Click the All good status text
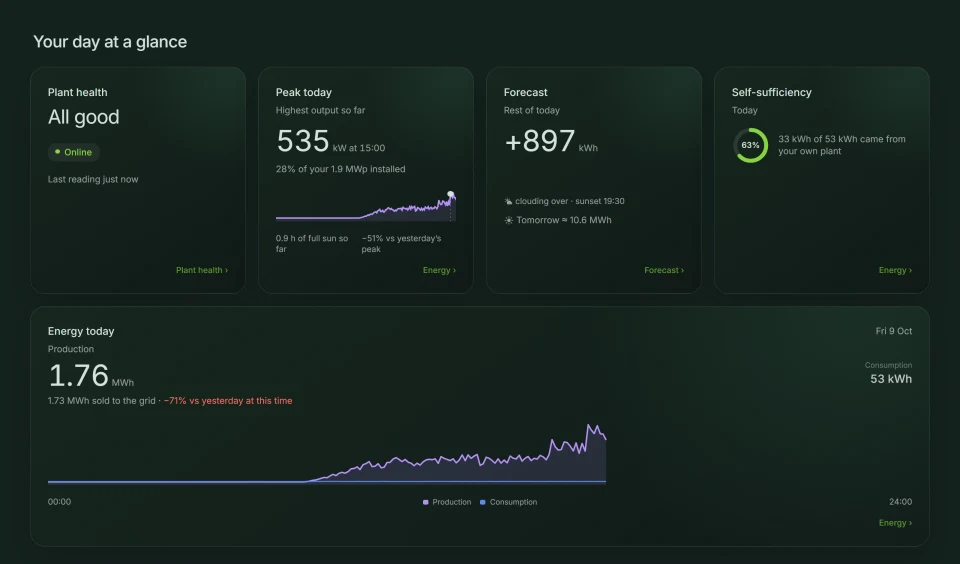 pyautogui.click(x=83, y=117)
